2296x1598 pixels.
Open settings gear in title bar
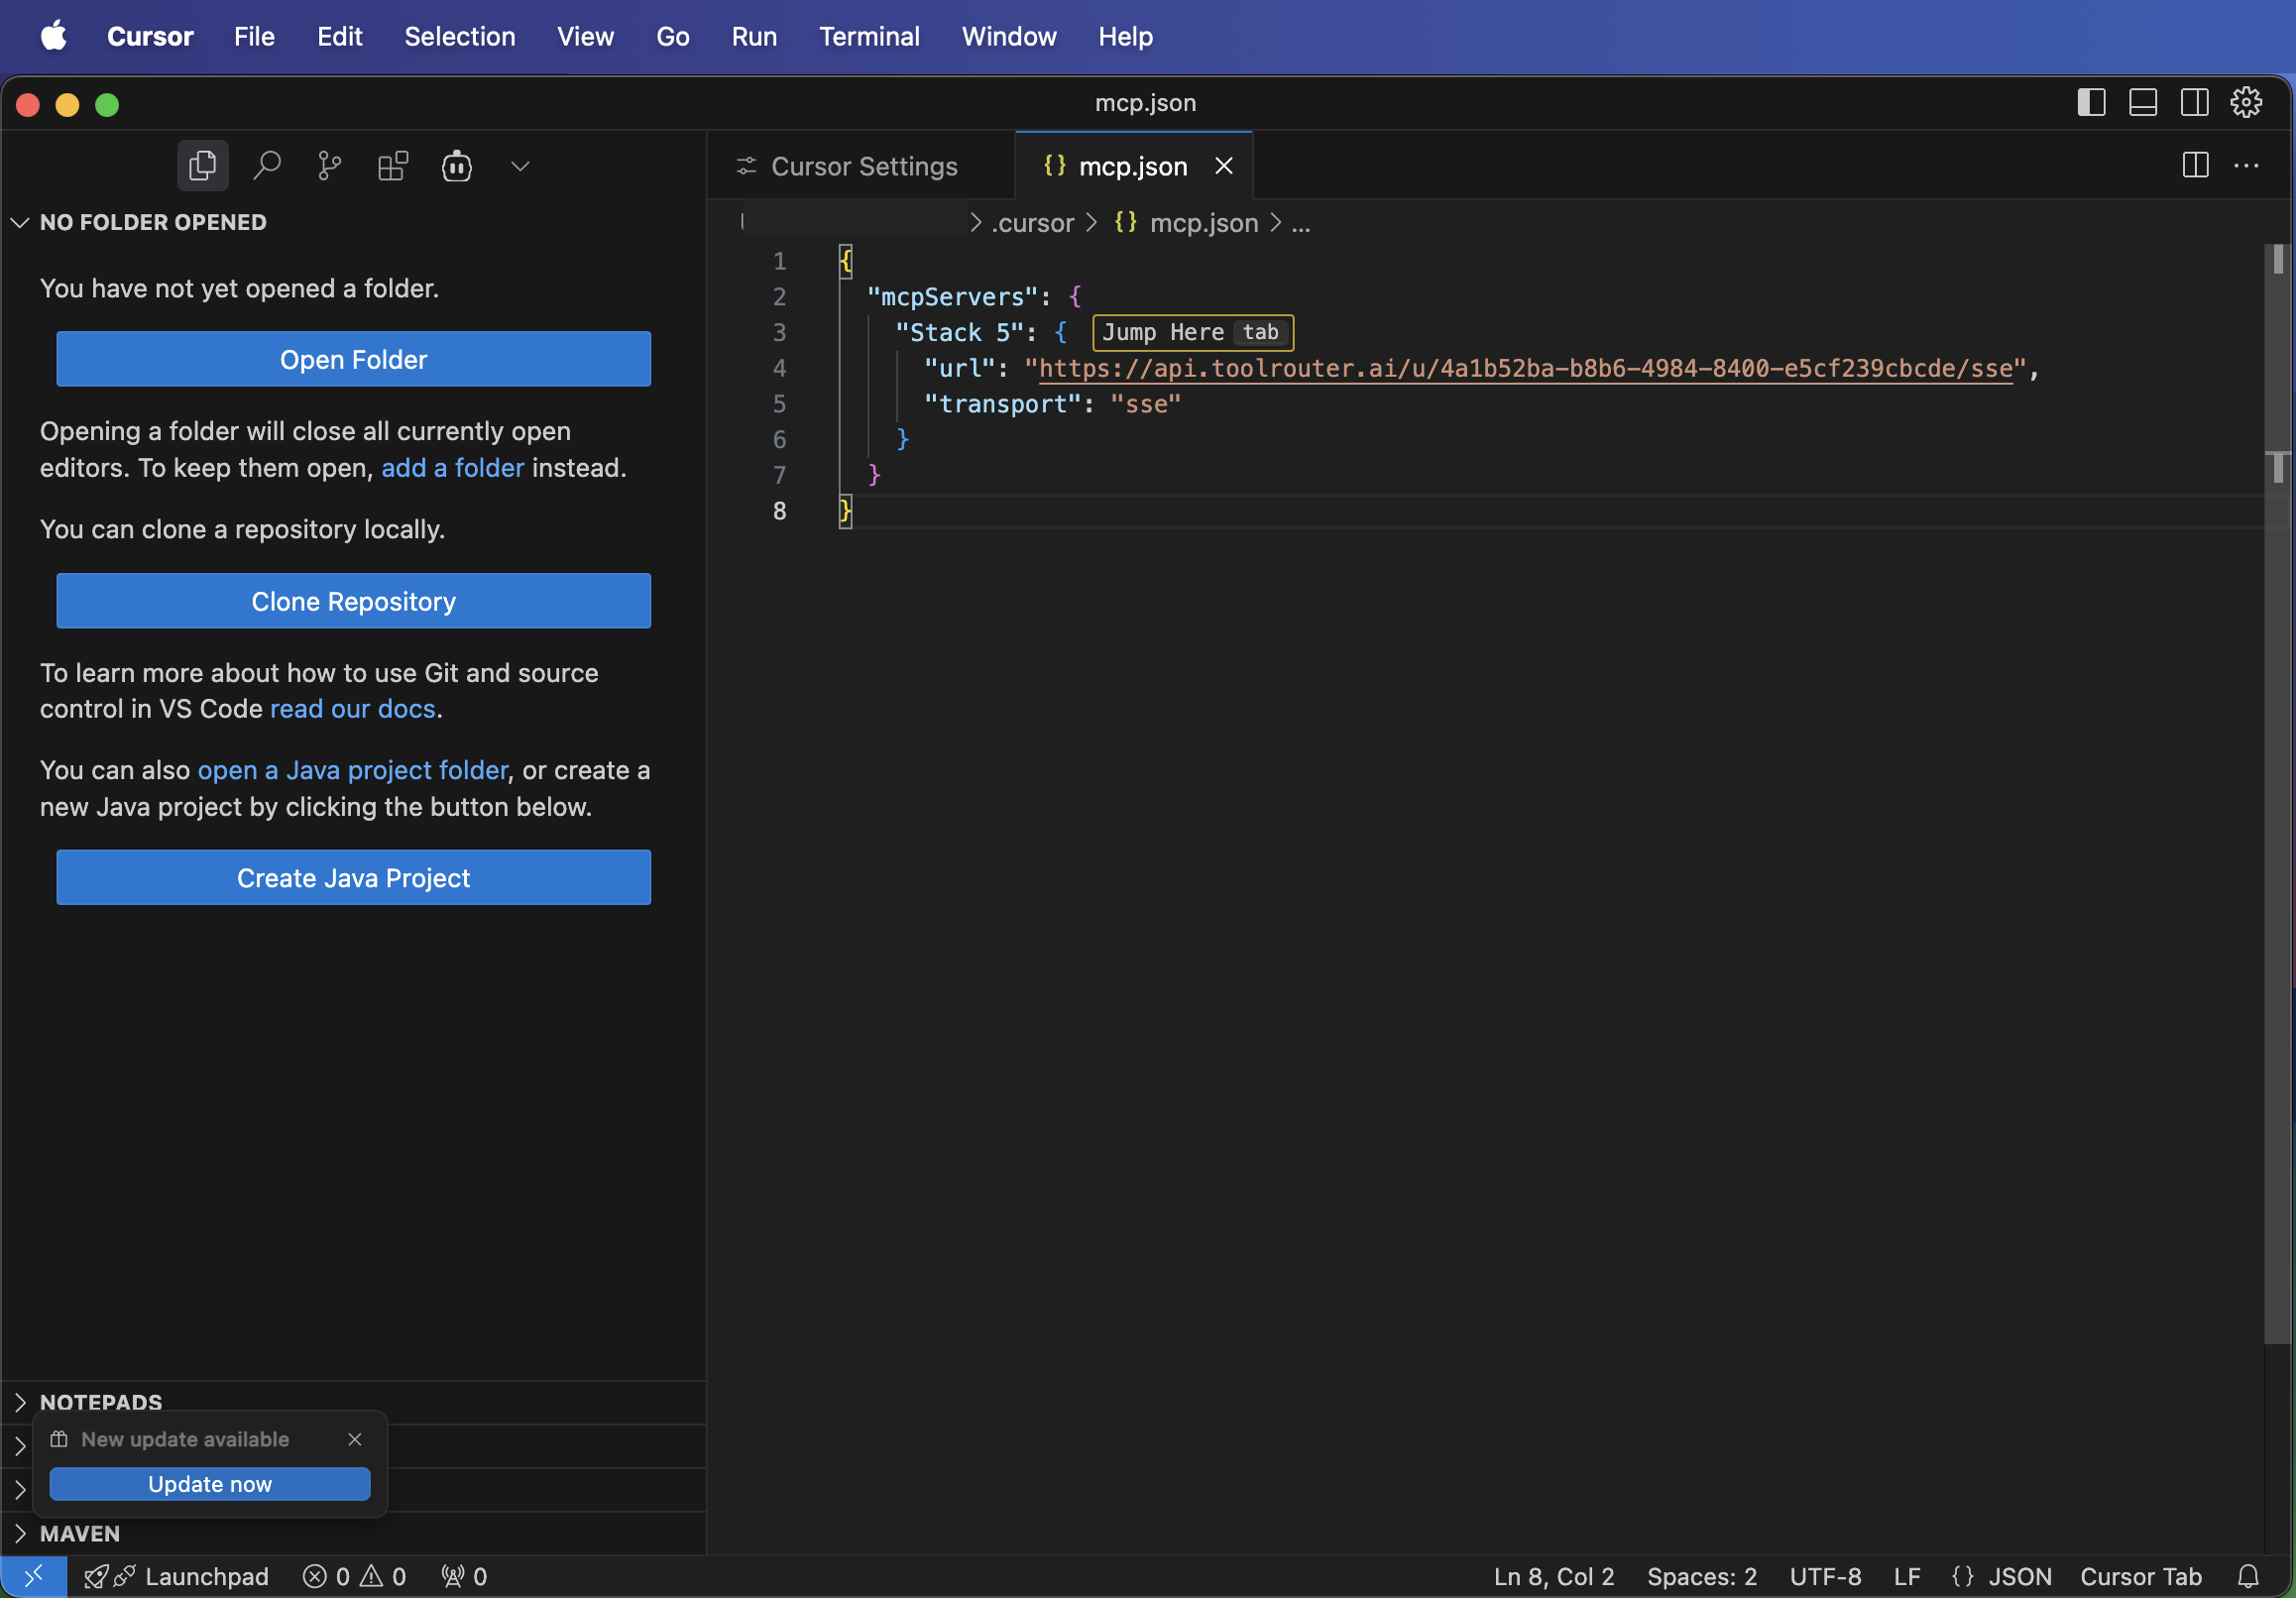[2246, 102]
